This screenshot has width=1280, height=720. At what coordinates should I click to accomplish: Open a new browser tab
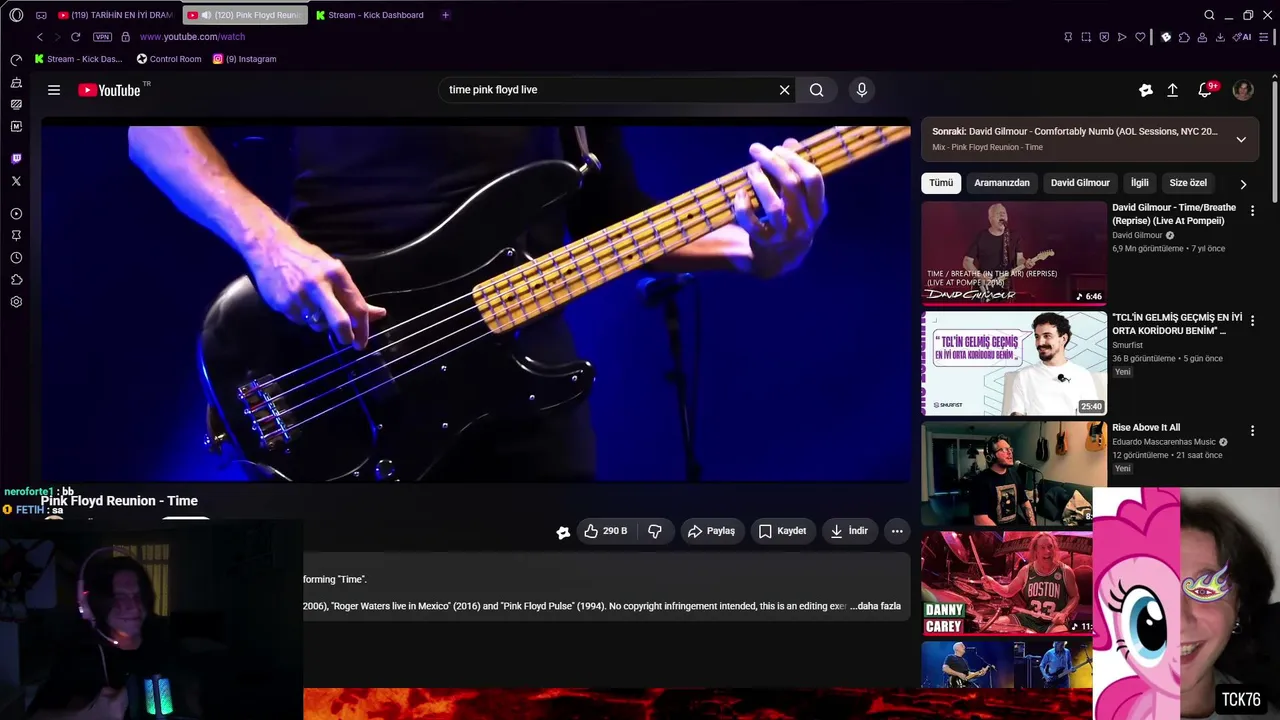[x=445, y=15]
